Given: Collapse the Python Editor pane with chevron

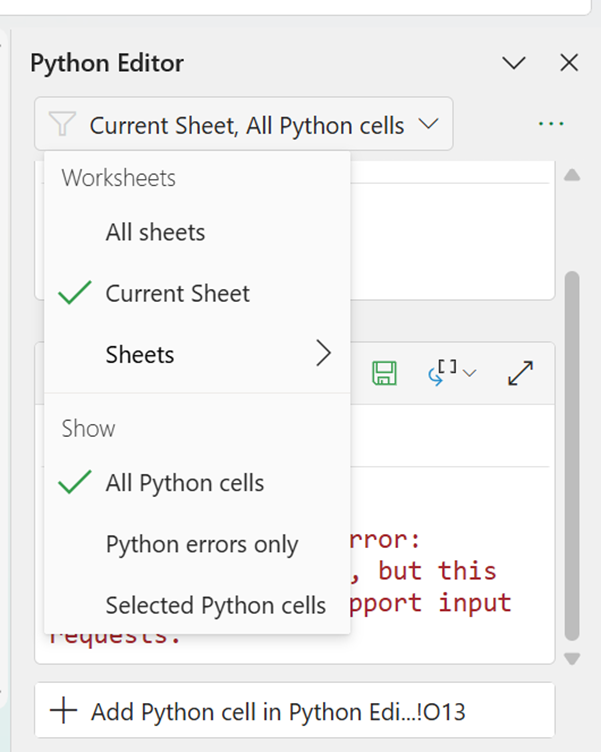Looking at the screenshot, I should point(514,63).
